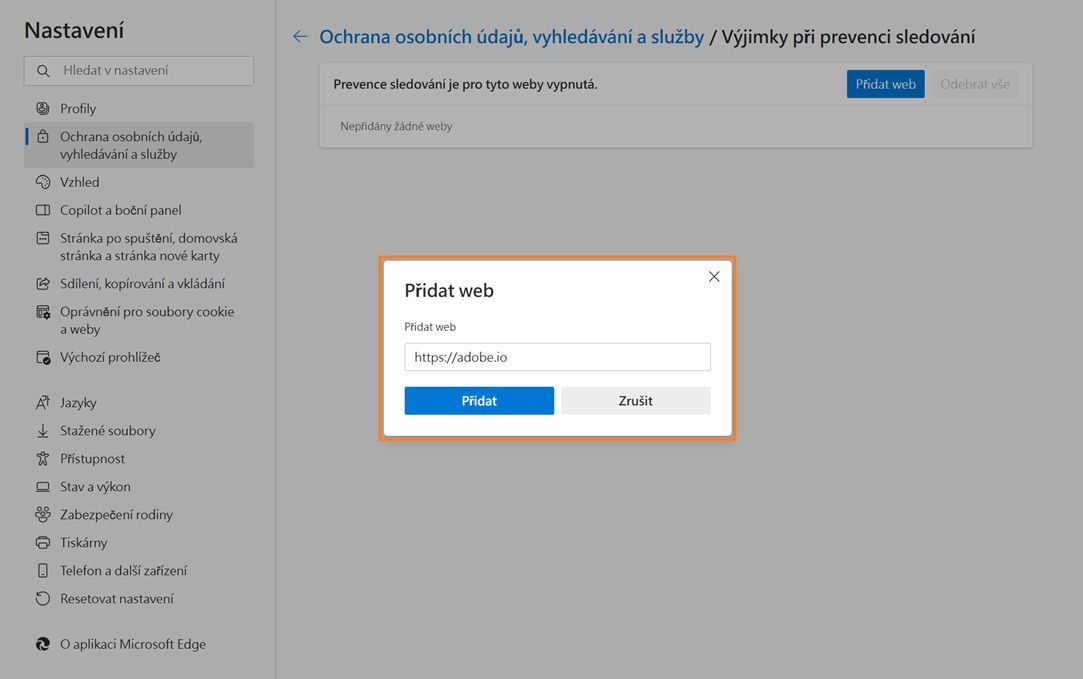The image size is (1083, 679).
Task: Click the O aplikaci Microsoft Edge icon
Action: pyautogui.click(x=41, y=644)
